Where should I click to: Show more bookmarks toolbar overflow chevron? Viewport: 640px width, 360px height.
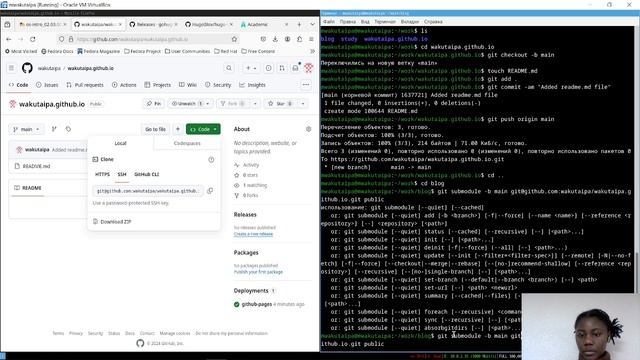coord(312,51)
